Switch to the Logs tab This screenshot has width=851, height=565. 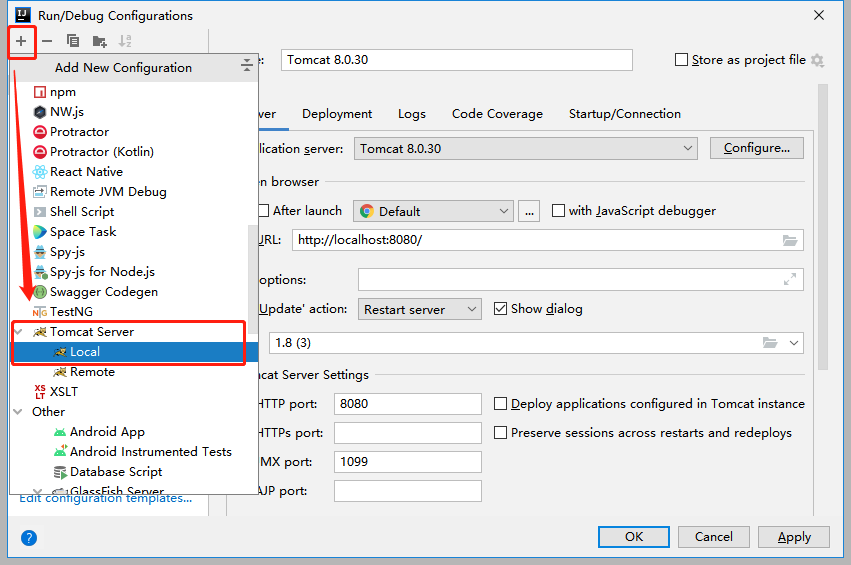pos(412,114)
